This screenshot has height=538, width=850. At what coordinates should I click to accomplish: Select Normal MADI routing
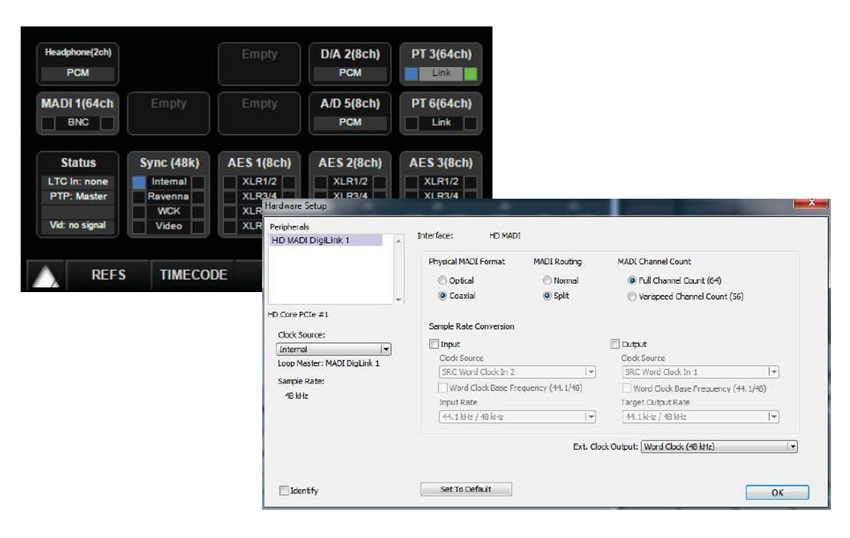pyautogui.click(x=547, y=280)
